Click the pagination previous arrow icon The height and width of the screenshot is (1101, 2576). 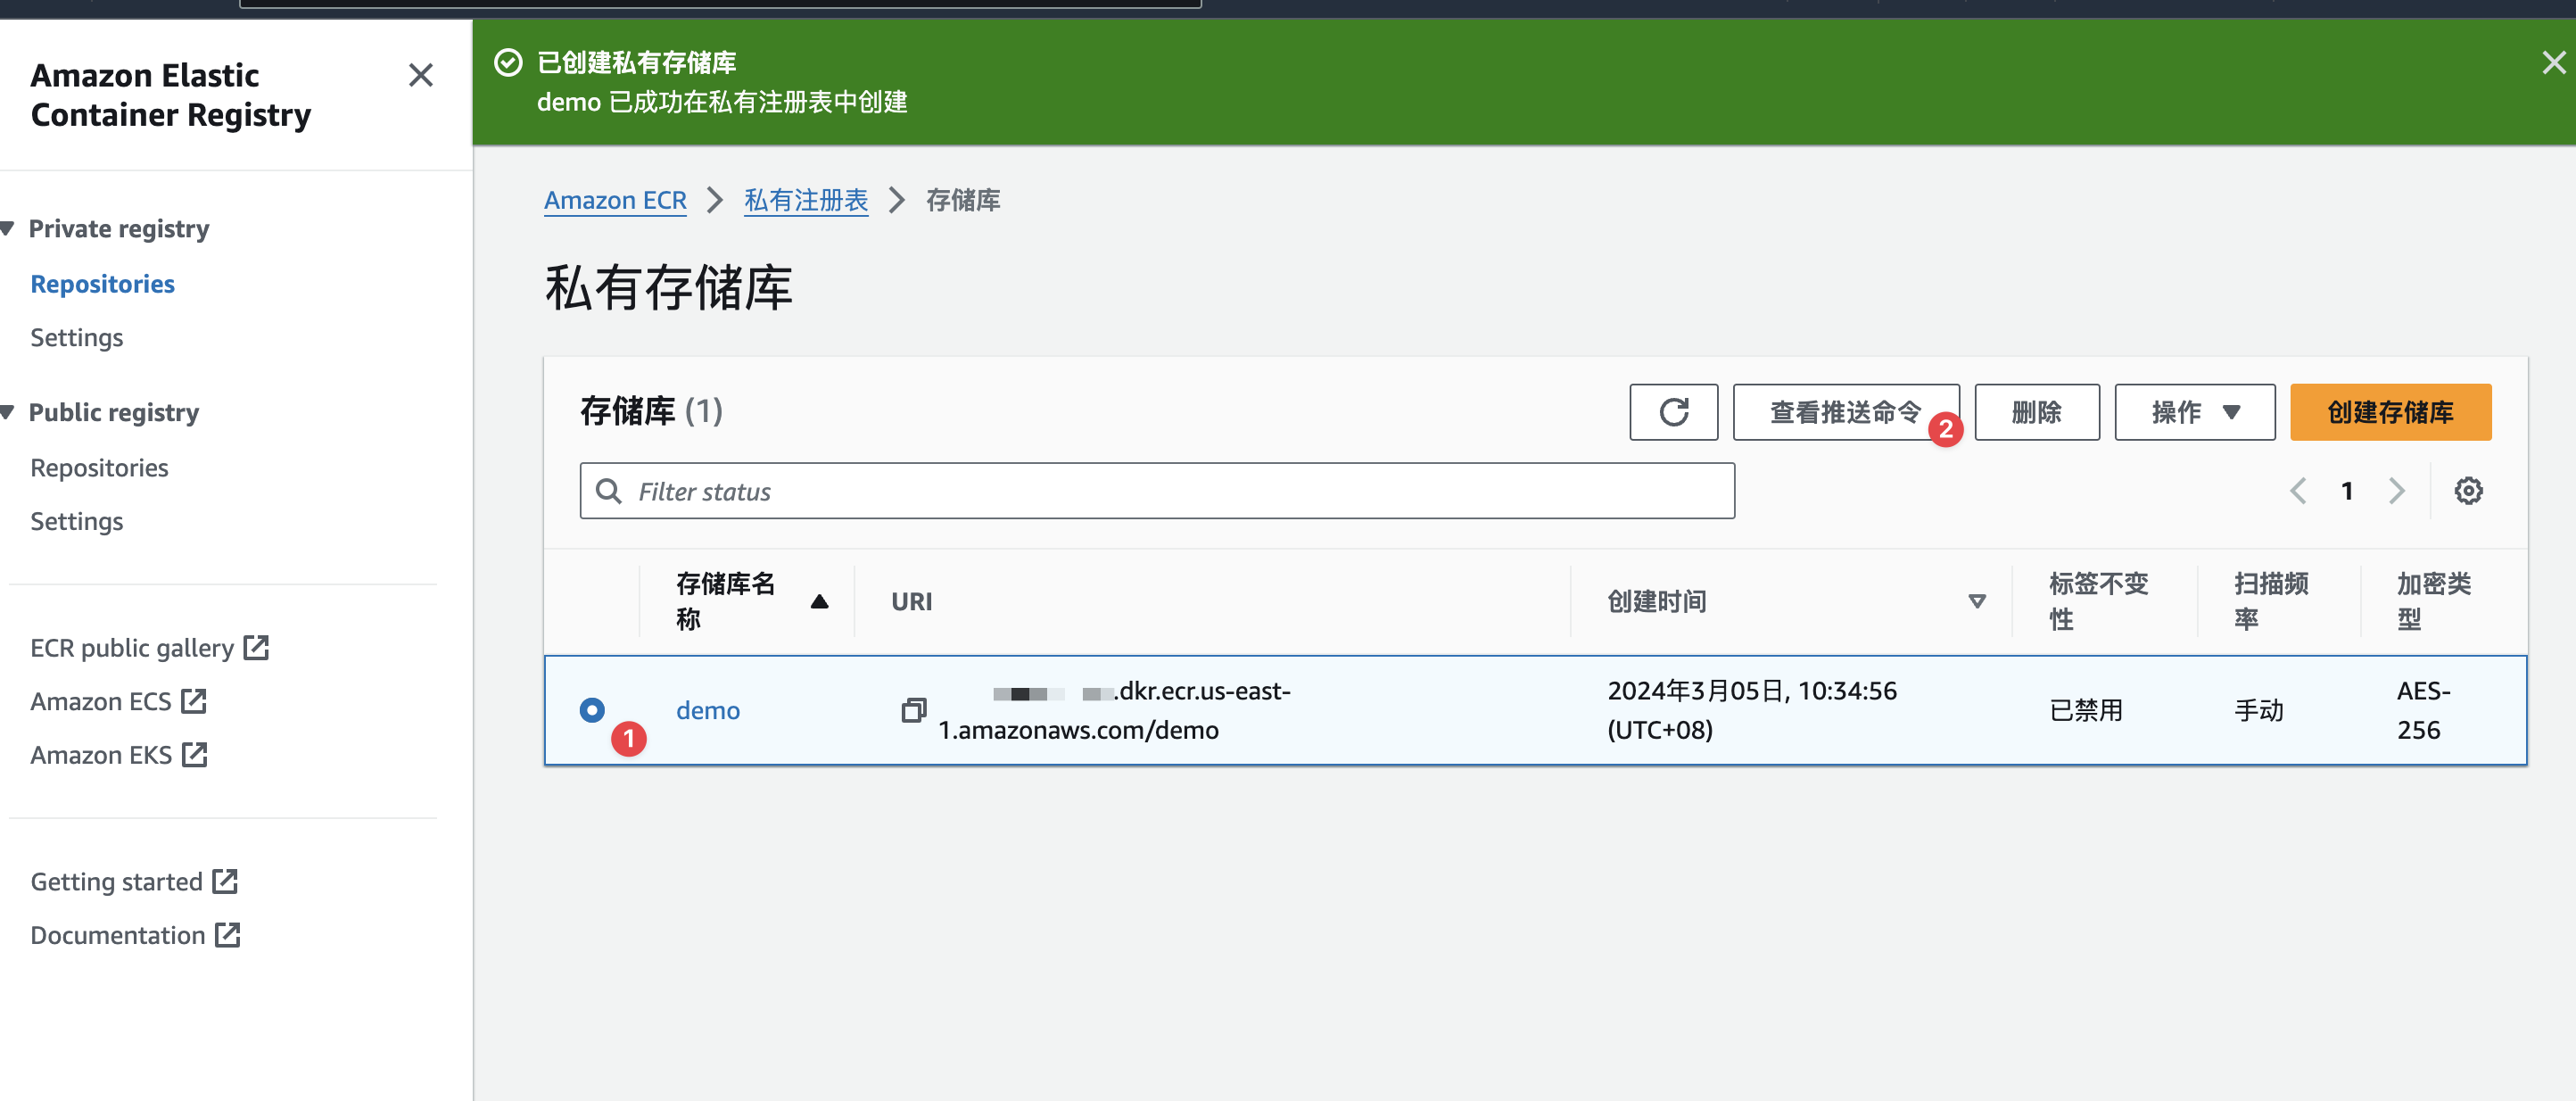[x=2300, y=490]
